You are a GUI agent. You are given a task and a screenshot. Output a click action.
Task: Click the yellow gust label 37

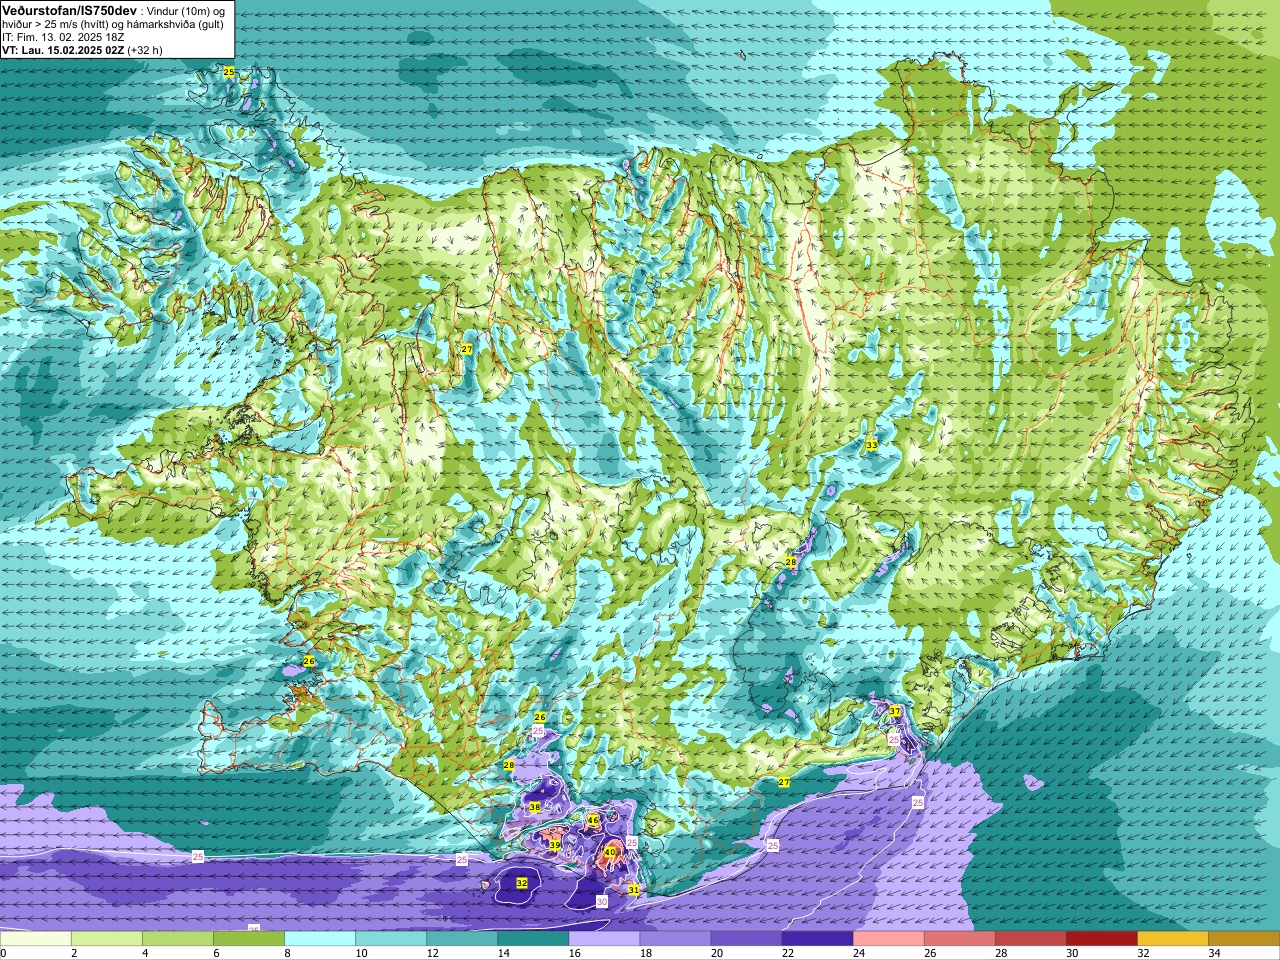[x=895, y=711]
